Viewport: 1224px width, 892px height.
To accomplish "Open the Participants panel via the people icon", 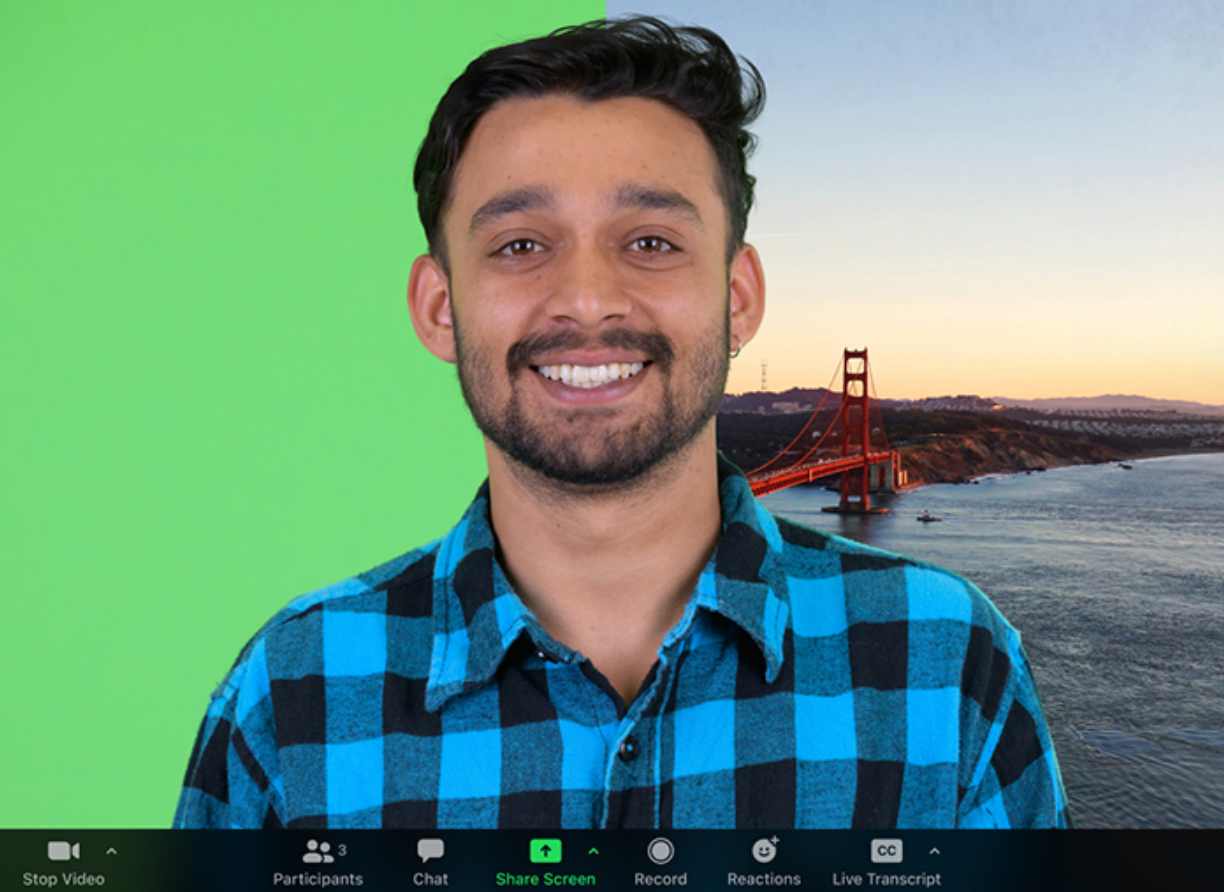I will tap(318, 849).
